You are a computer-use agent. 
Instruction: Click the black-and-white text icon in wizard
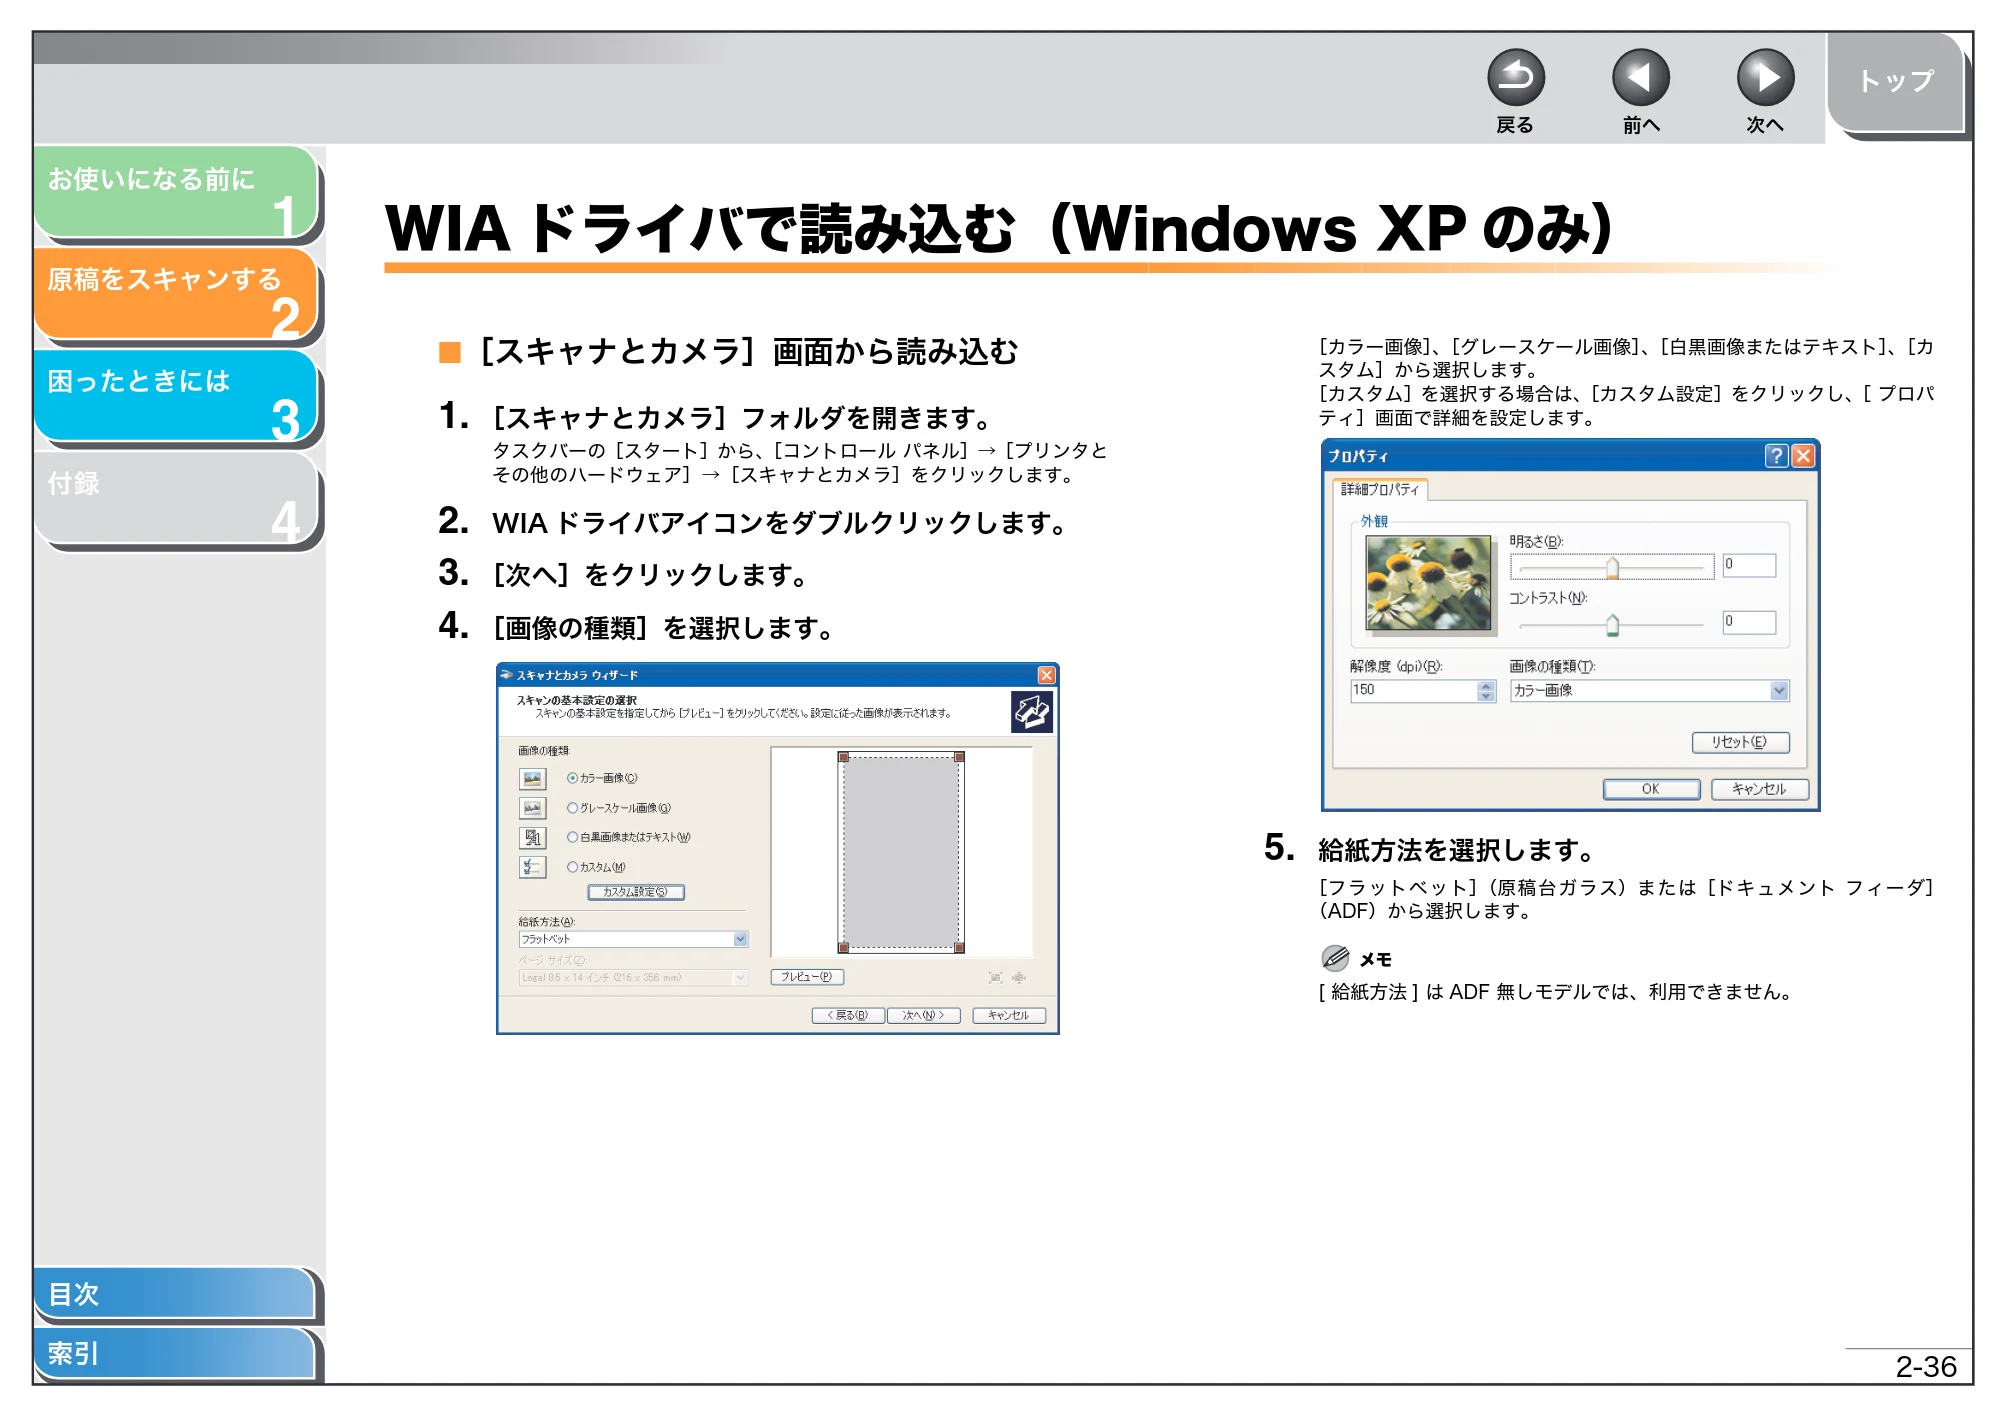tap(532, 837)
